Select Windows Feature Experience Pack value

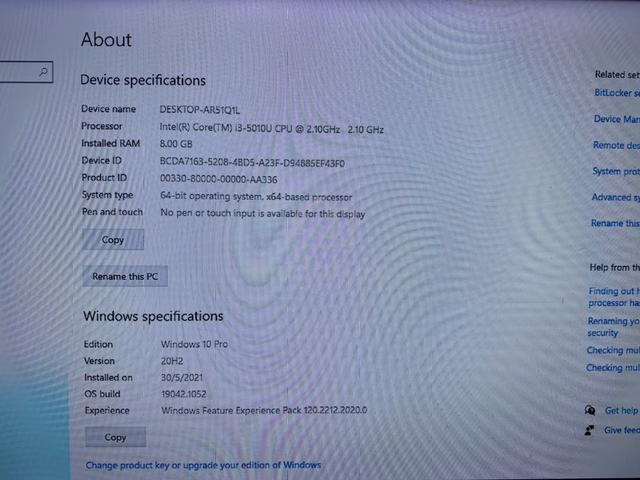coord(264,410)
